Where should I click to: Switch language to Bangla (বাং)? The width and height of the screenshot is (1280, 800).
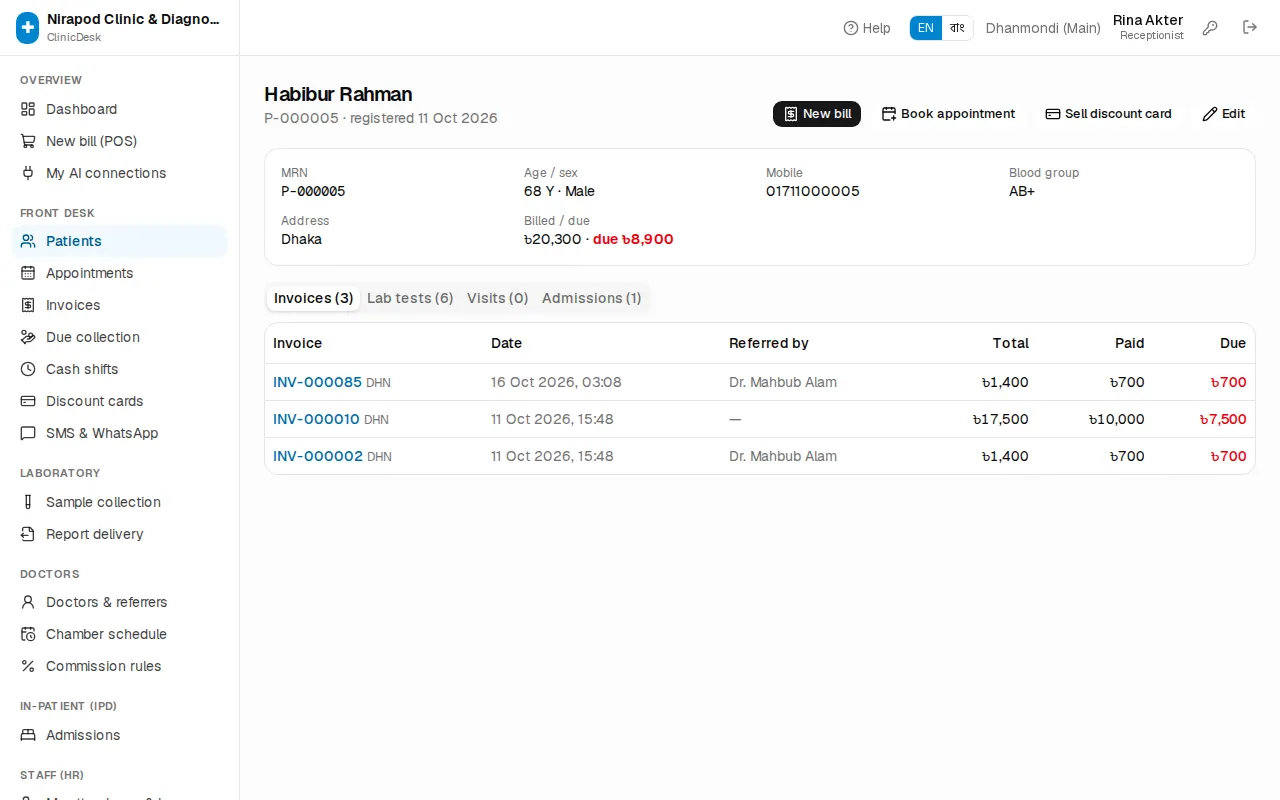(957, 28)
